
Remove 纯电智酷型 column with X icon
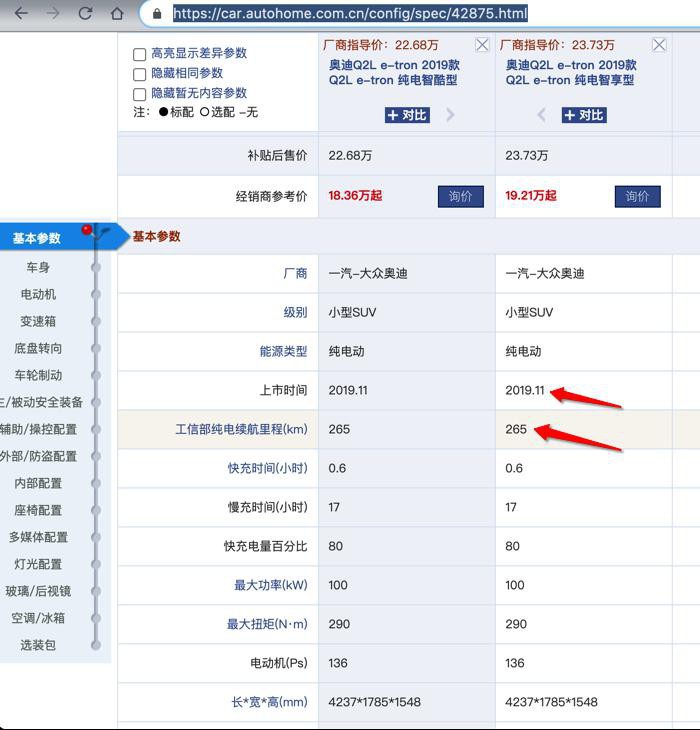[x=482, y=45]
